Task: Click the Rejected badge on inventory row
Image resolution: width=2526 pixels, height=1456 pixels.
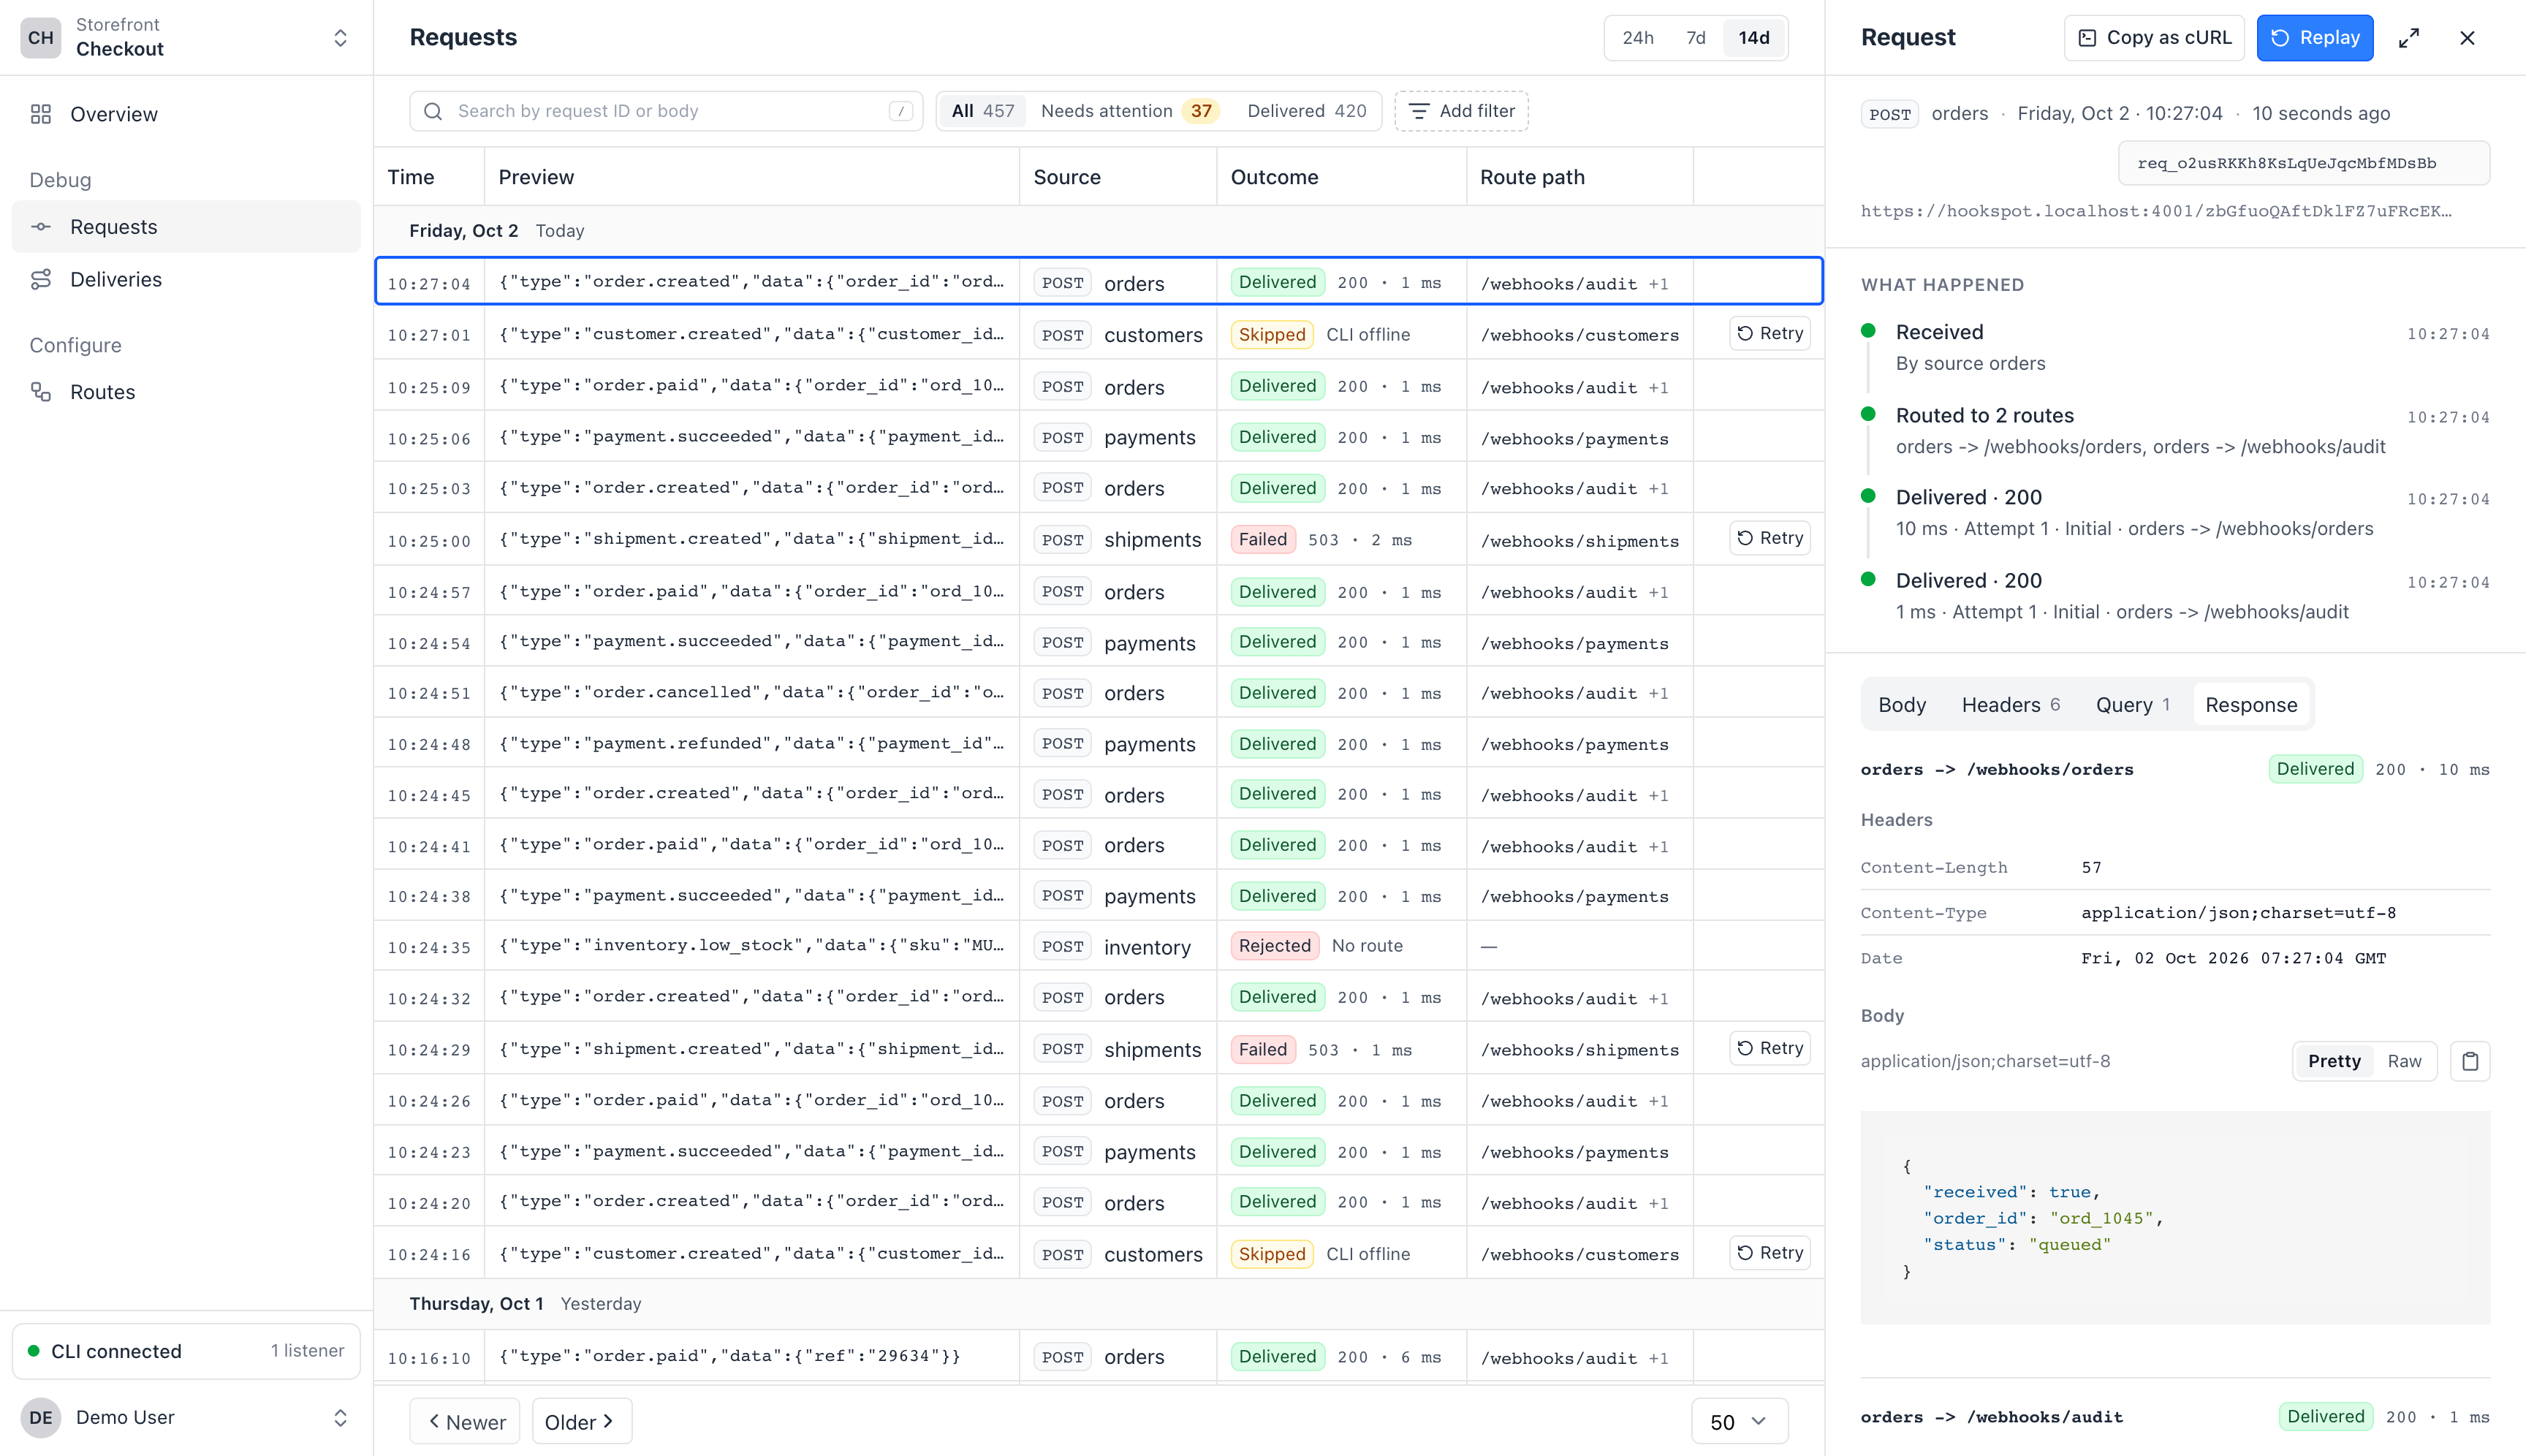Action: (1274, 946)
